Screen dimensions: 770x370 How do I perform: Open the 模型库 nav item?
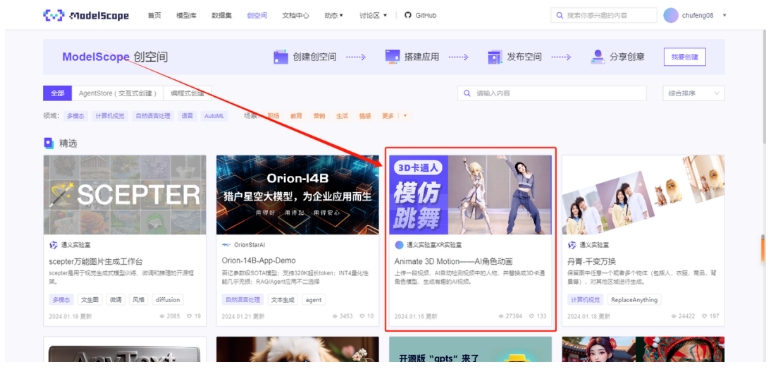(x=186, y=15)
